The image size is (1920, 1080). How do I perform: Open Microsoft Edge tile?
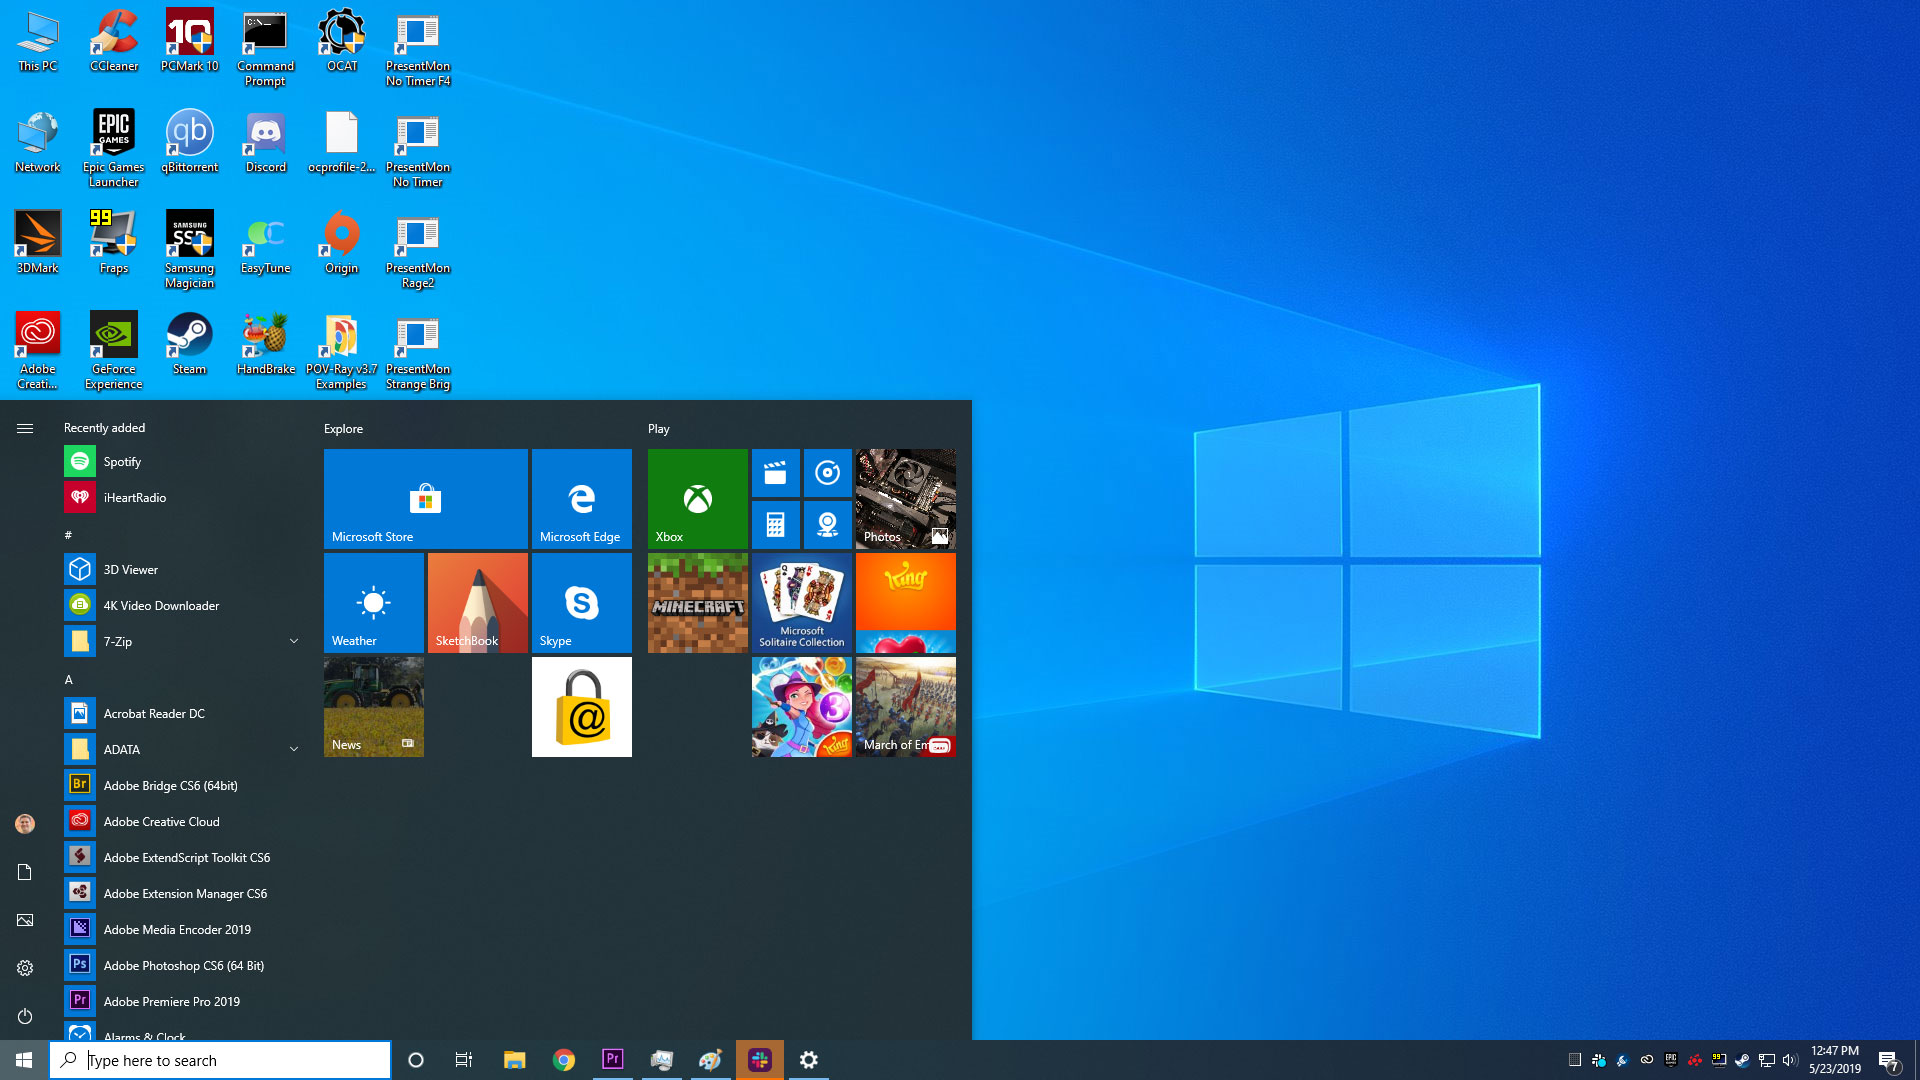tap(580, 497)
